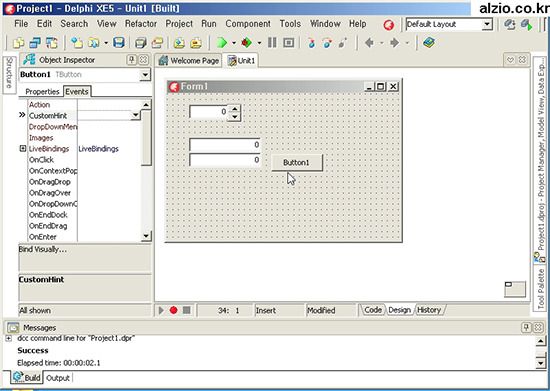Open the File menu
550x391 pixels.
21,24
